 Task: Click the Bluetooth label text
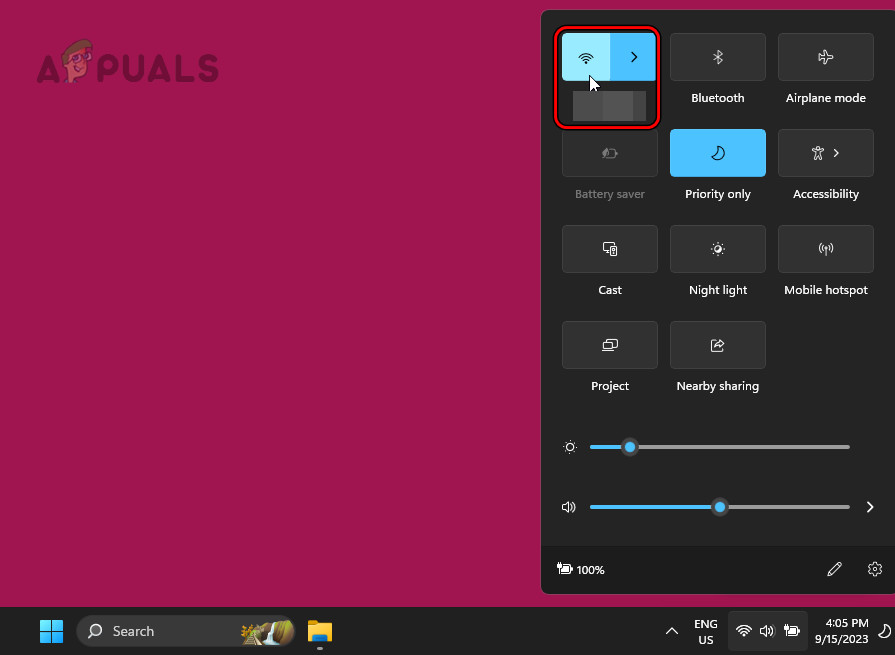(717, 98)
